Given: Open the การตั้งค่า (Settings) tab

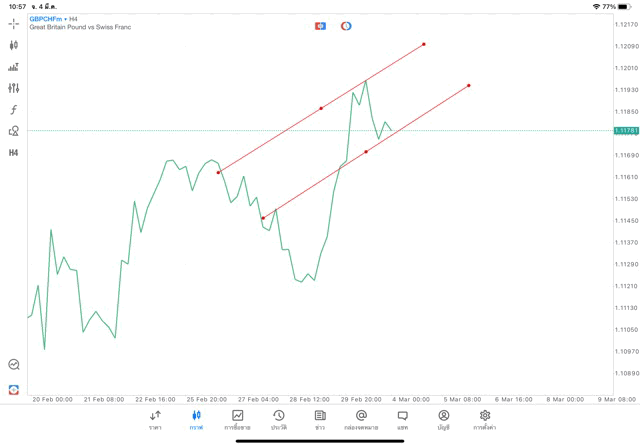Looking at the screenshot, I should 485,420.
